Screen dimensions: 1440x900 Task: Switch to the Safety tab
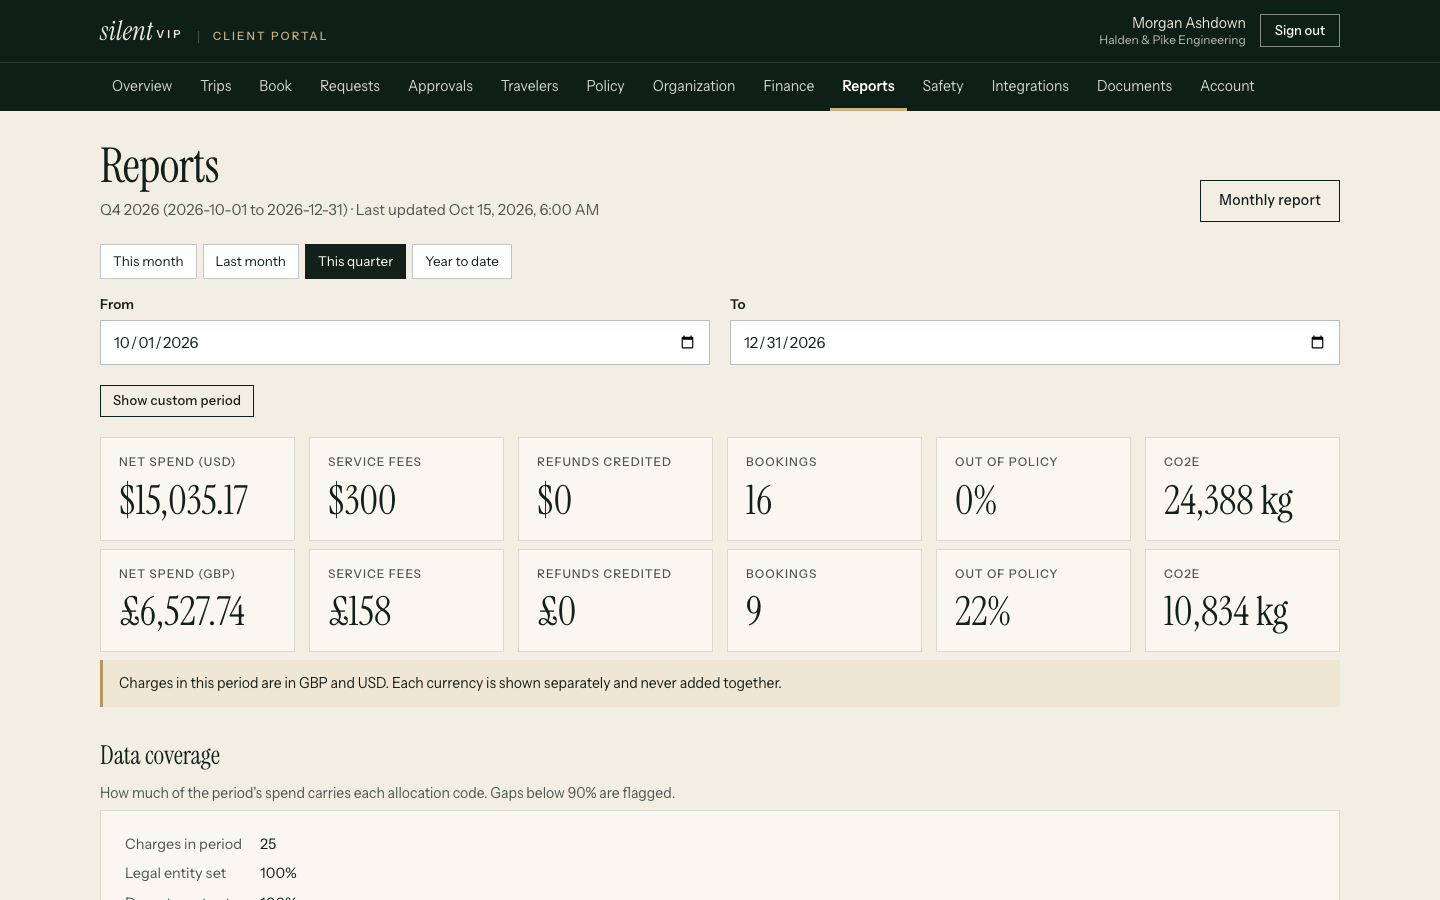click(942, 86)
